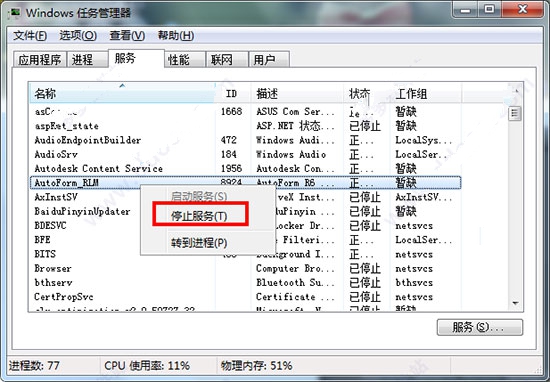Image resolution: width=550 pixels, height=382 pixels.
Task: Select the BaiduPinyinUpdater service row
Action: 245,212
